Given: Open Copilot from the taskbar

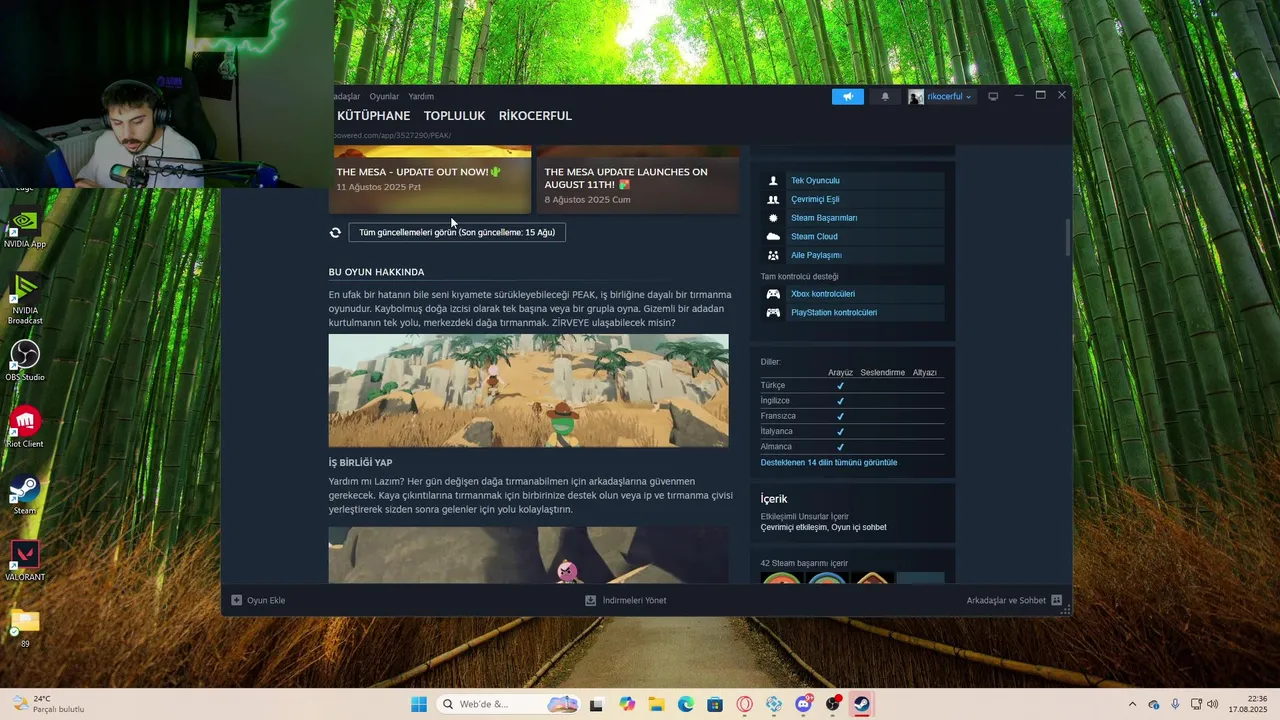Looking at the screenshot, I should (627, 704).
